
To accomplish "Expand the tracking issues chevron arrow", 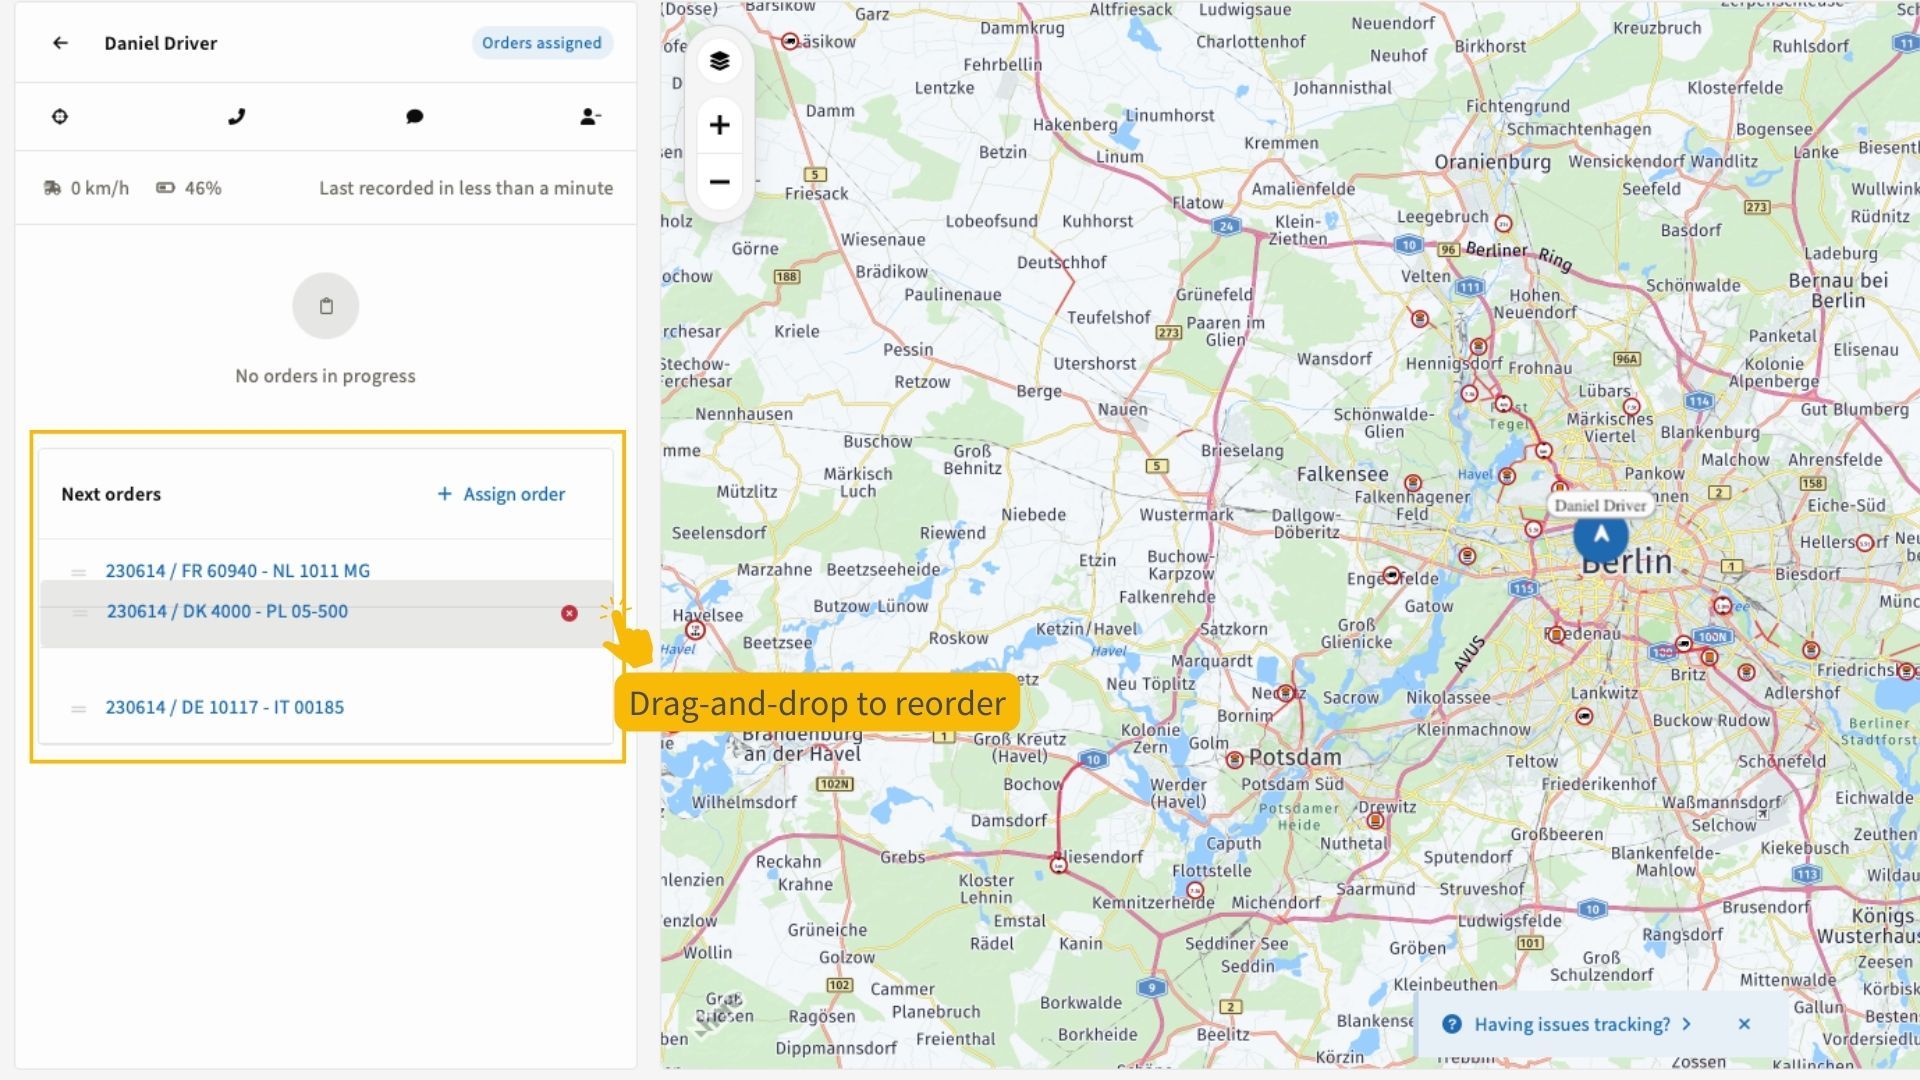I will point(1687,1024).
